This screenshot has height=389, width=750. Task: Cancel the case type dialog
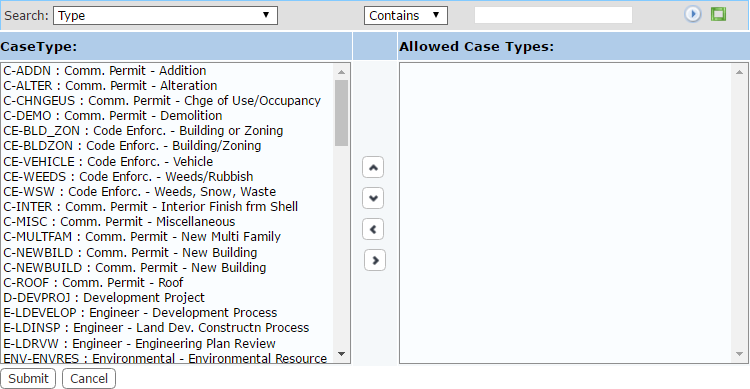tap(89, 378)
